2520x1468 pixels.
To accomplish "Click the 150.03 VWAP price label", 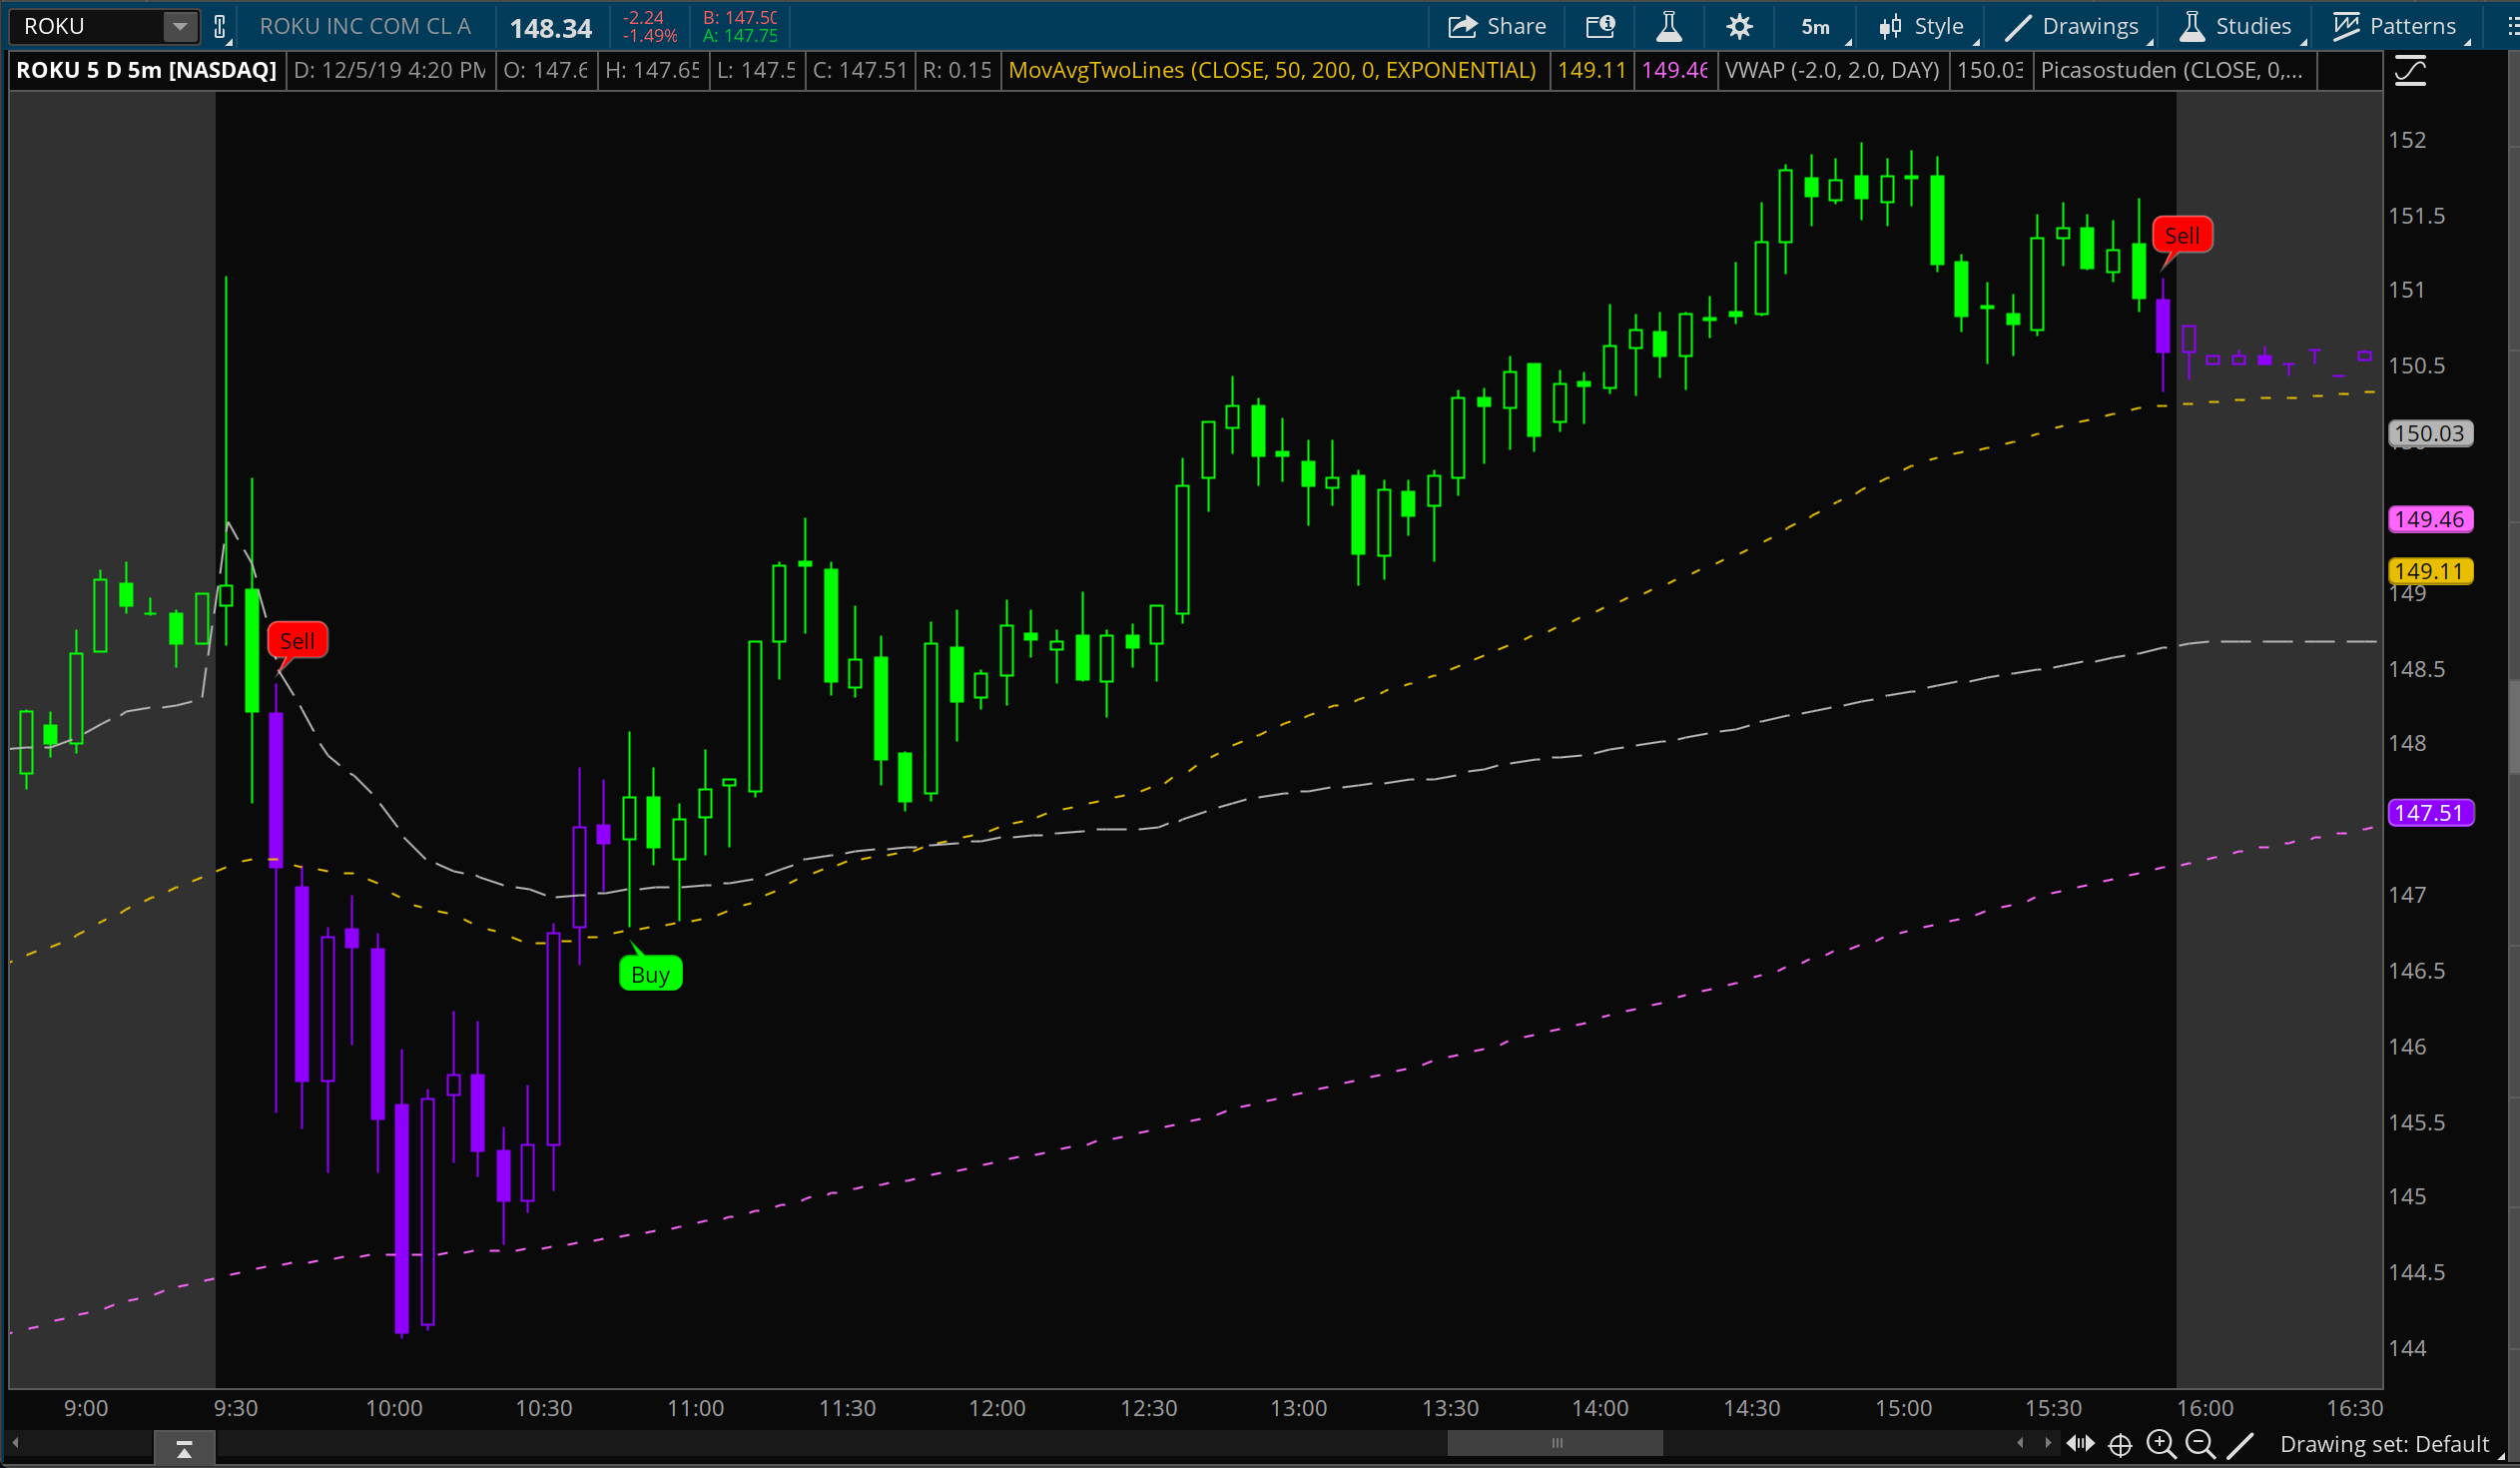I will click(2430, 434).
